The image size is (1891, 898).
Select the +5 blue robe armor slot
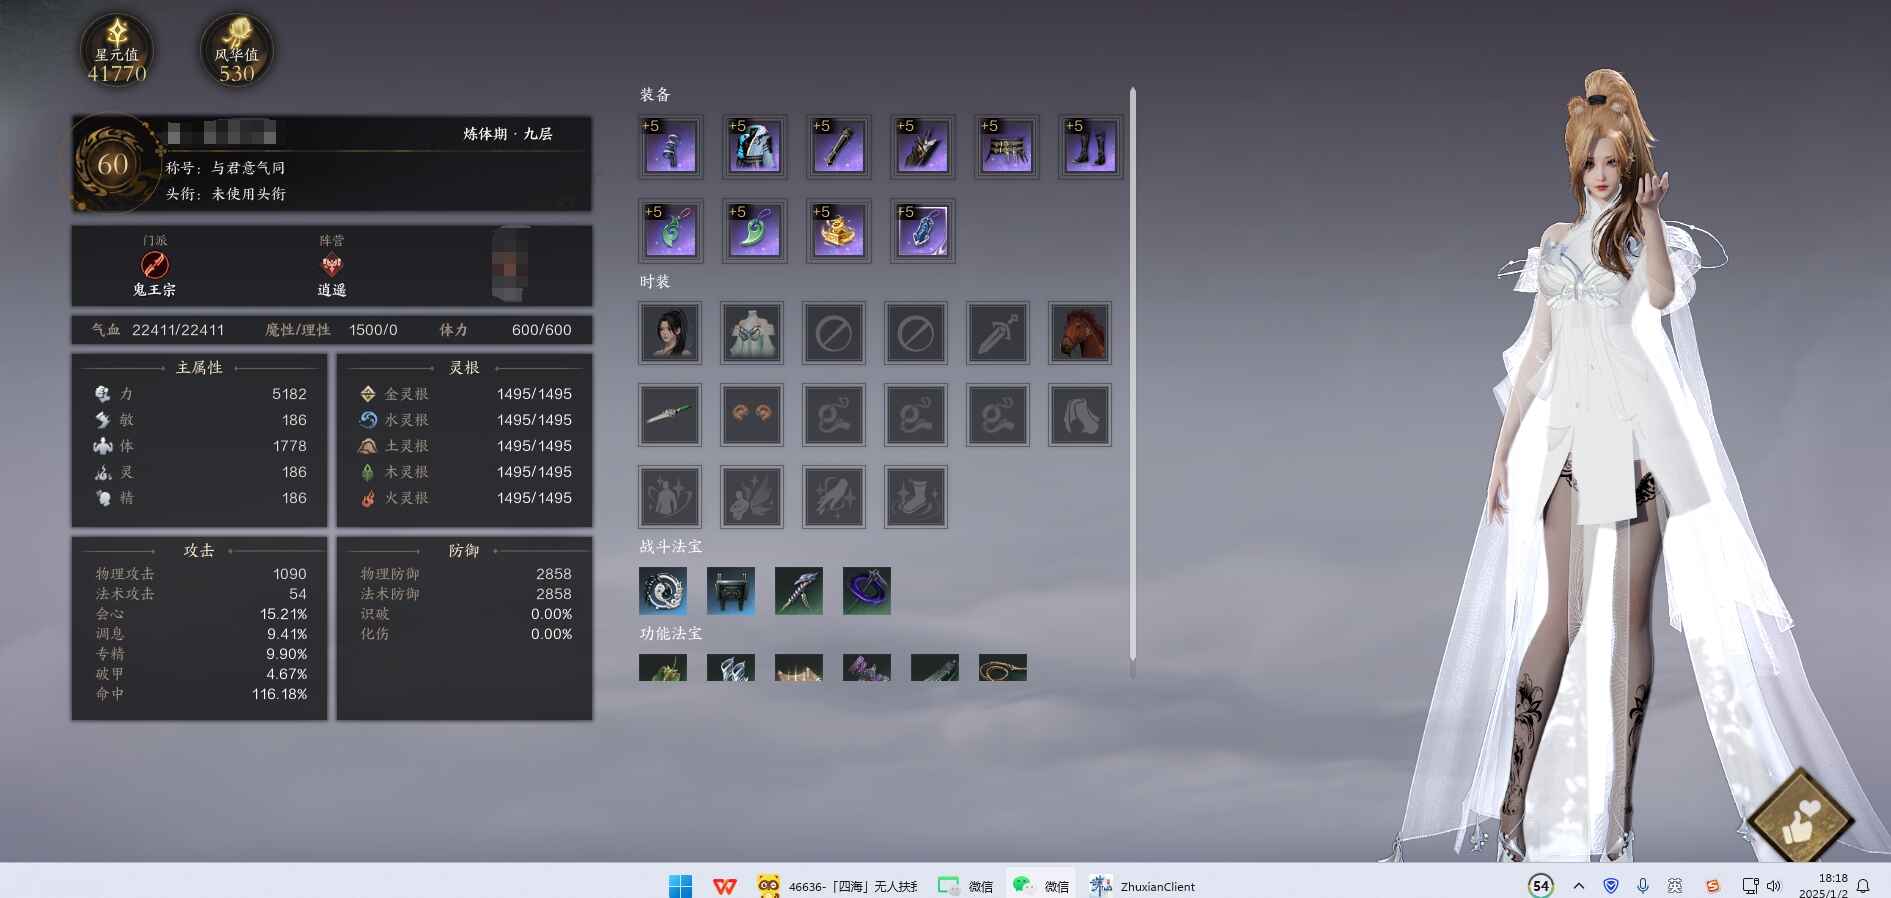[755, 147]
